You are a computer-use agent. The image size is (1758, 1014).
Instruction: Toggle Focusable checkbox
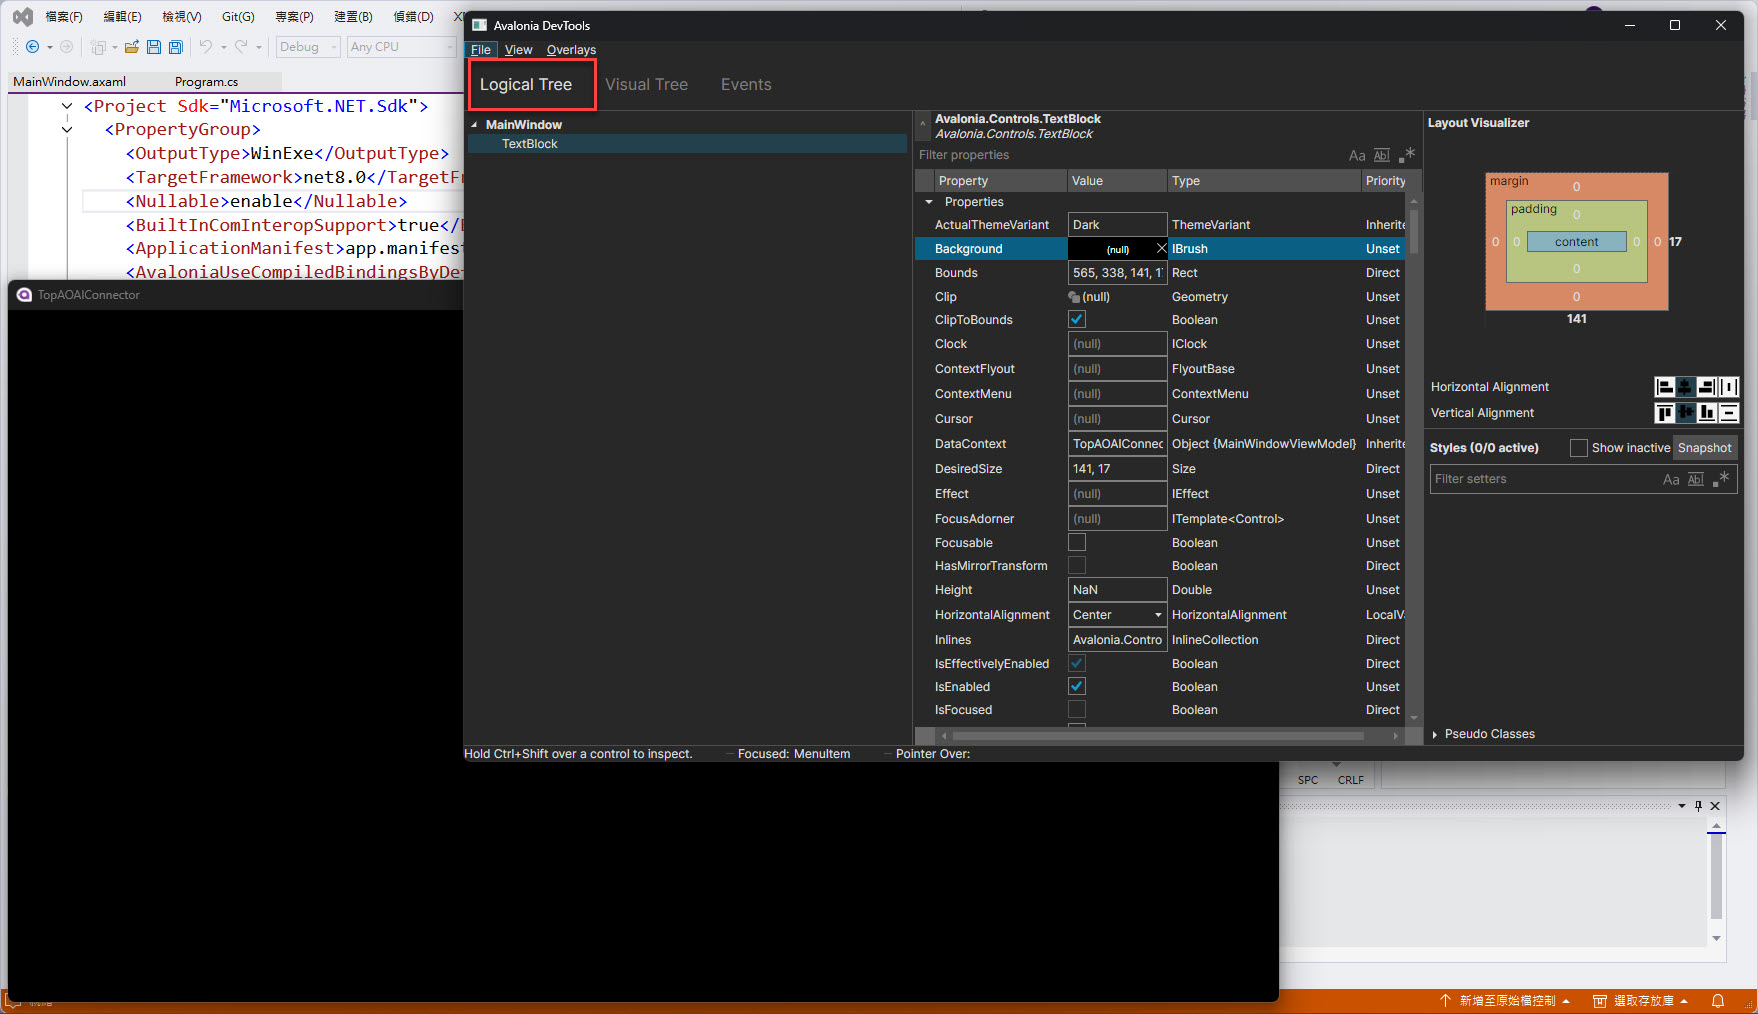pos(1077,542)
